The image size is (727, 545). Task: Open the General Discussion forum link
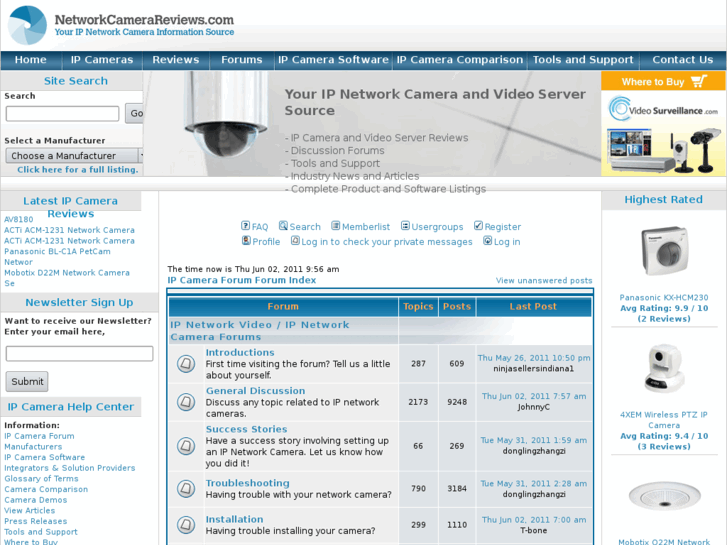tap(255, 391)
